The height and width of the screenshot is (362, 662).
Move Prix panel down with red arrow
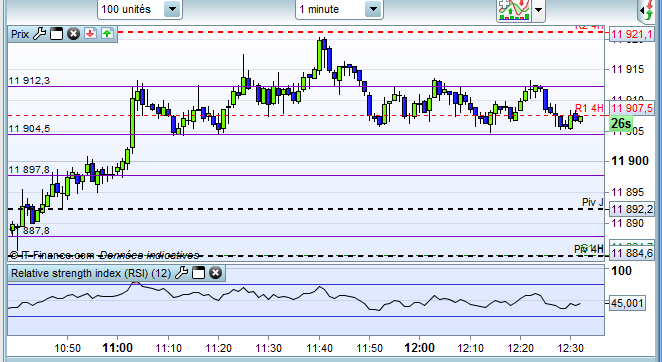pyautogui.click(x=90, y=34)
